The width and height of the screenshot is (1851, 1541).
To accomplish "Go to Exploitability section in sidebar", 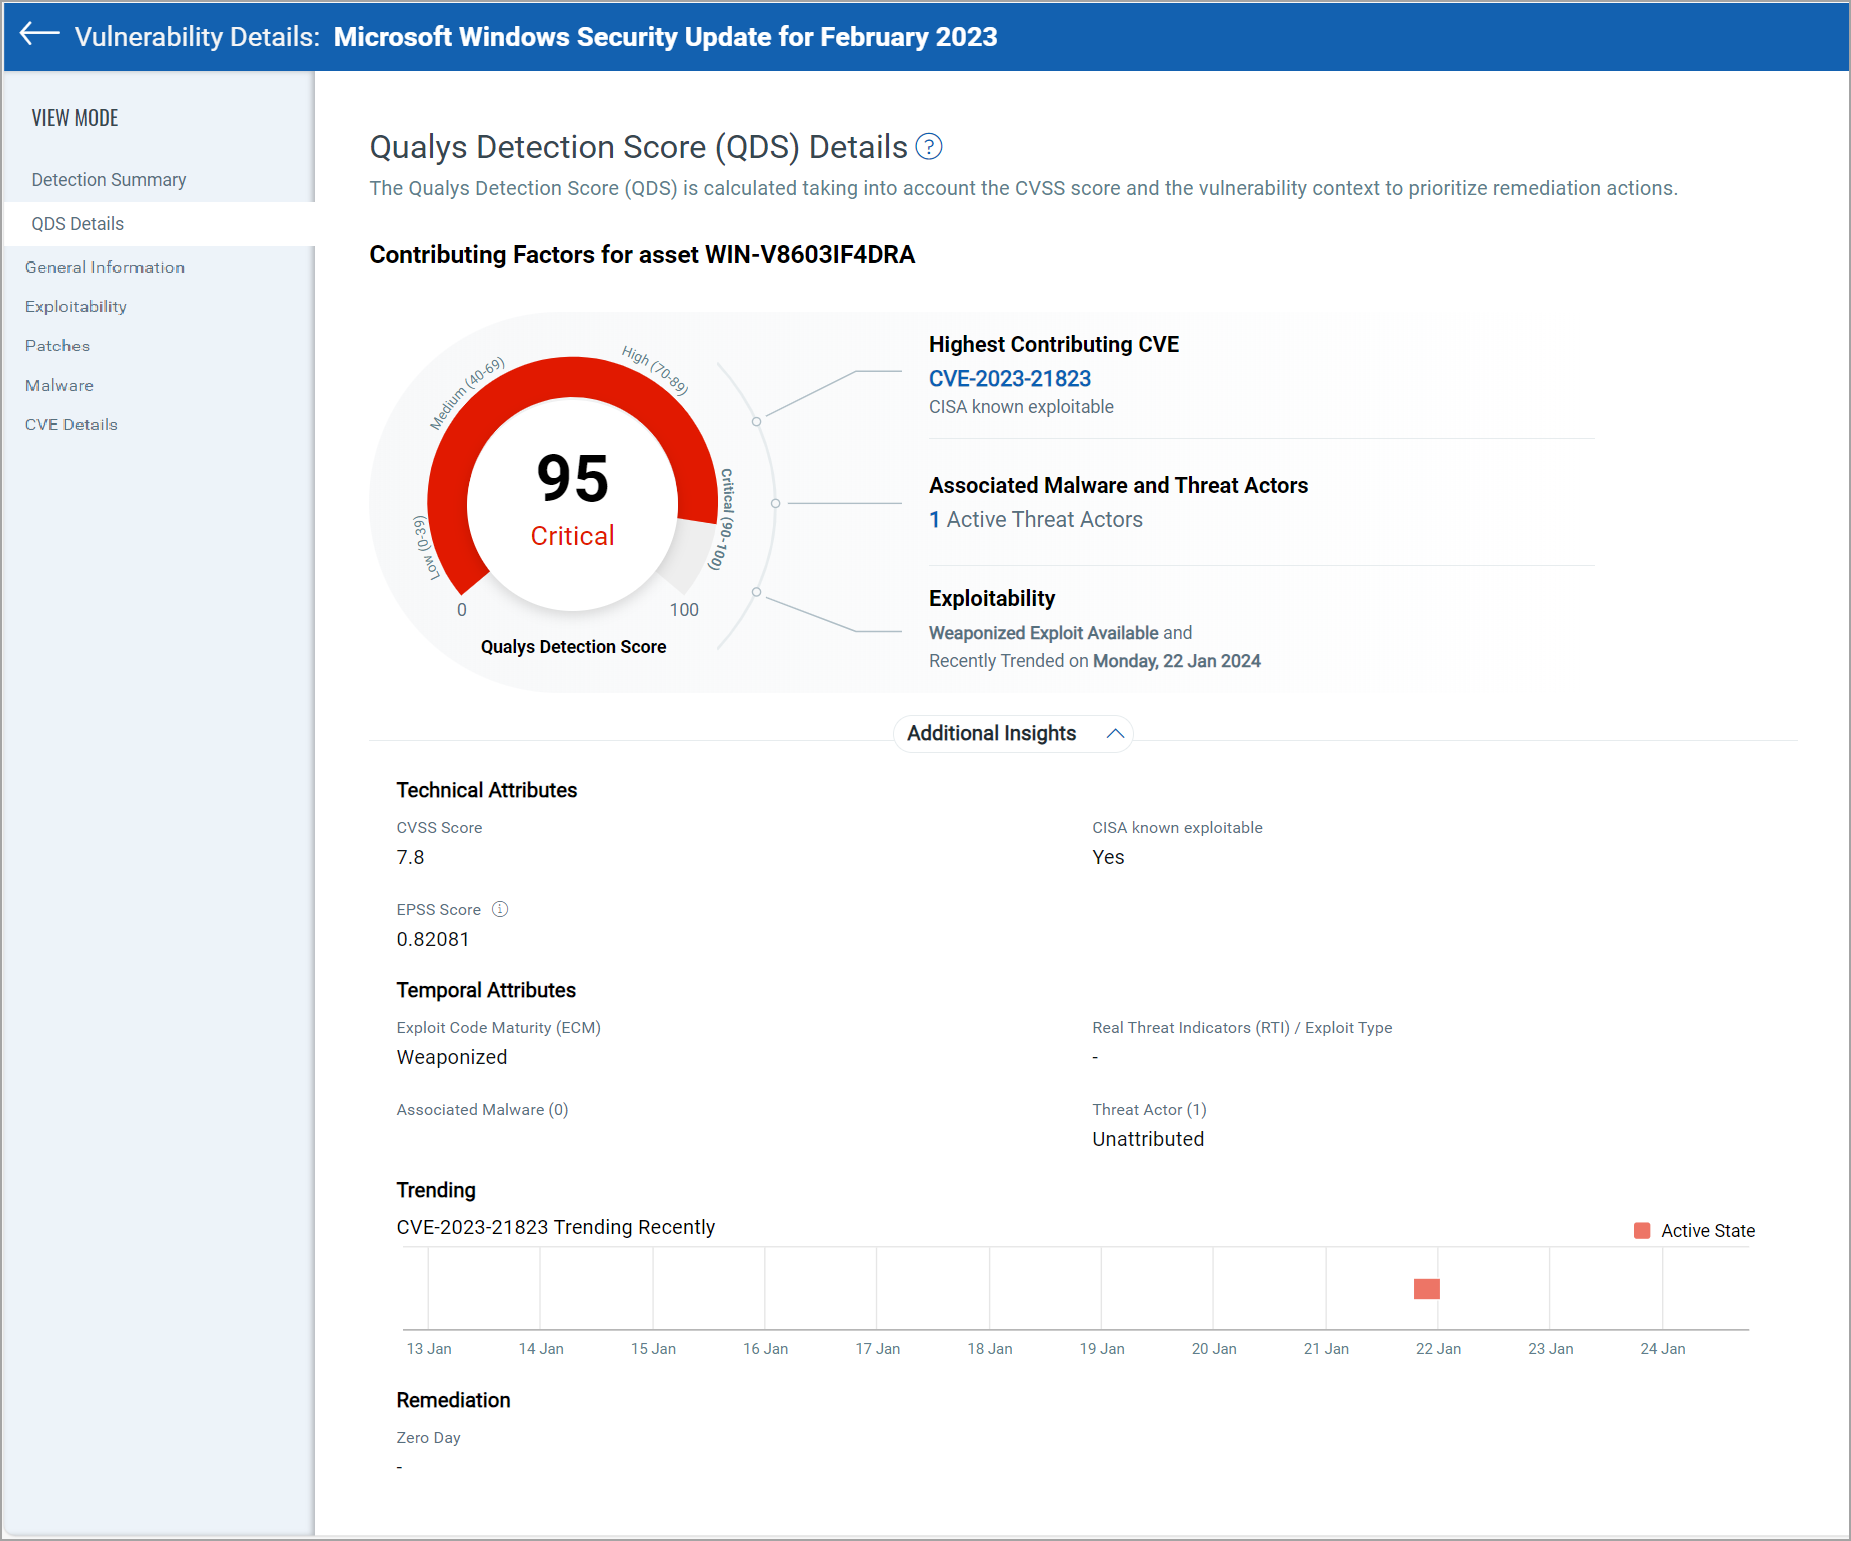I will [76, 306].
